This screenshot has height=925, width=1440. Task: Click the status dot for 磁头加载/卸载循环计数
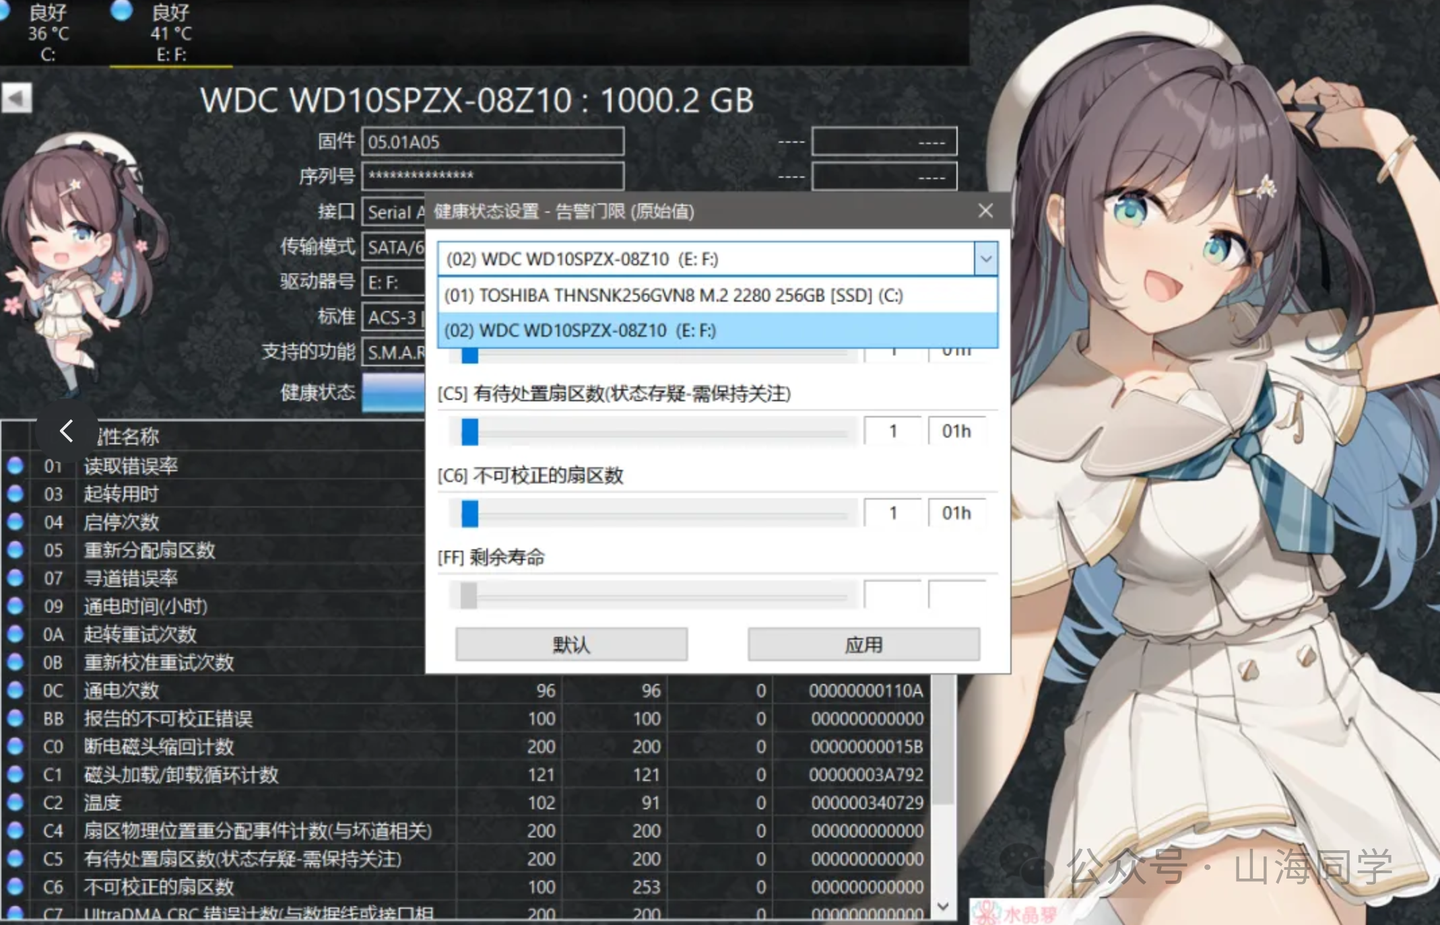tap(15, 774)
